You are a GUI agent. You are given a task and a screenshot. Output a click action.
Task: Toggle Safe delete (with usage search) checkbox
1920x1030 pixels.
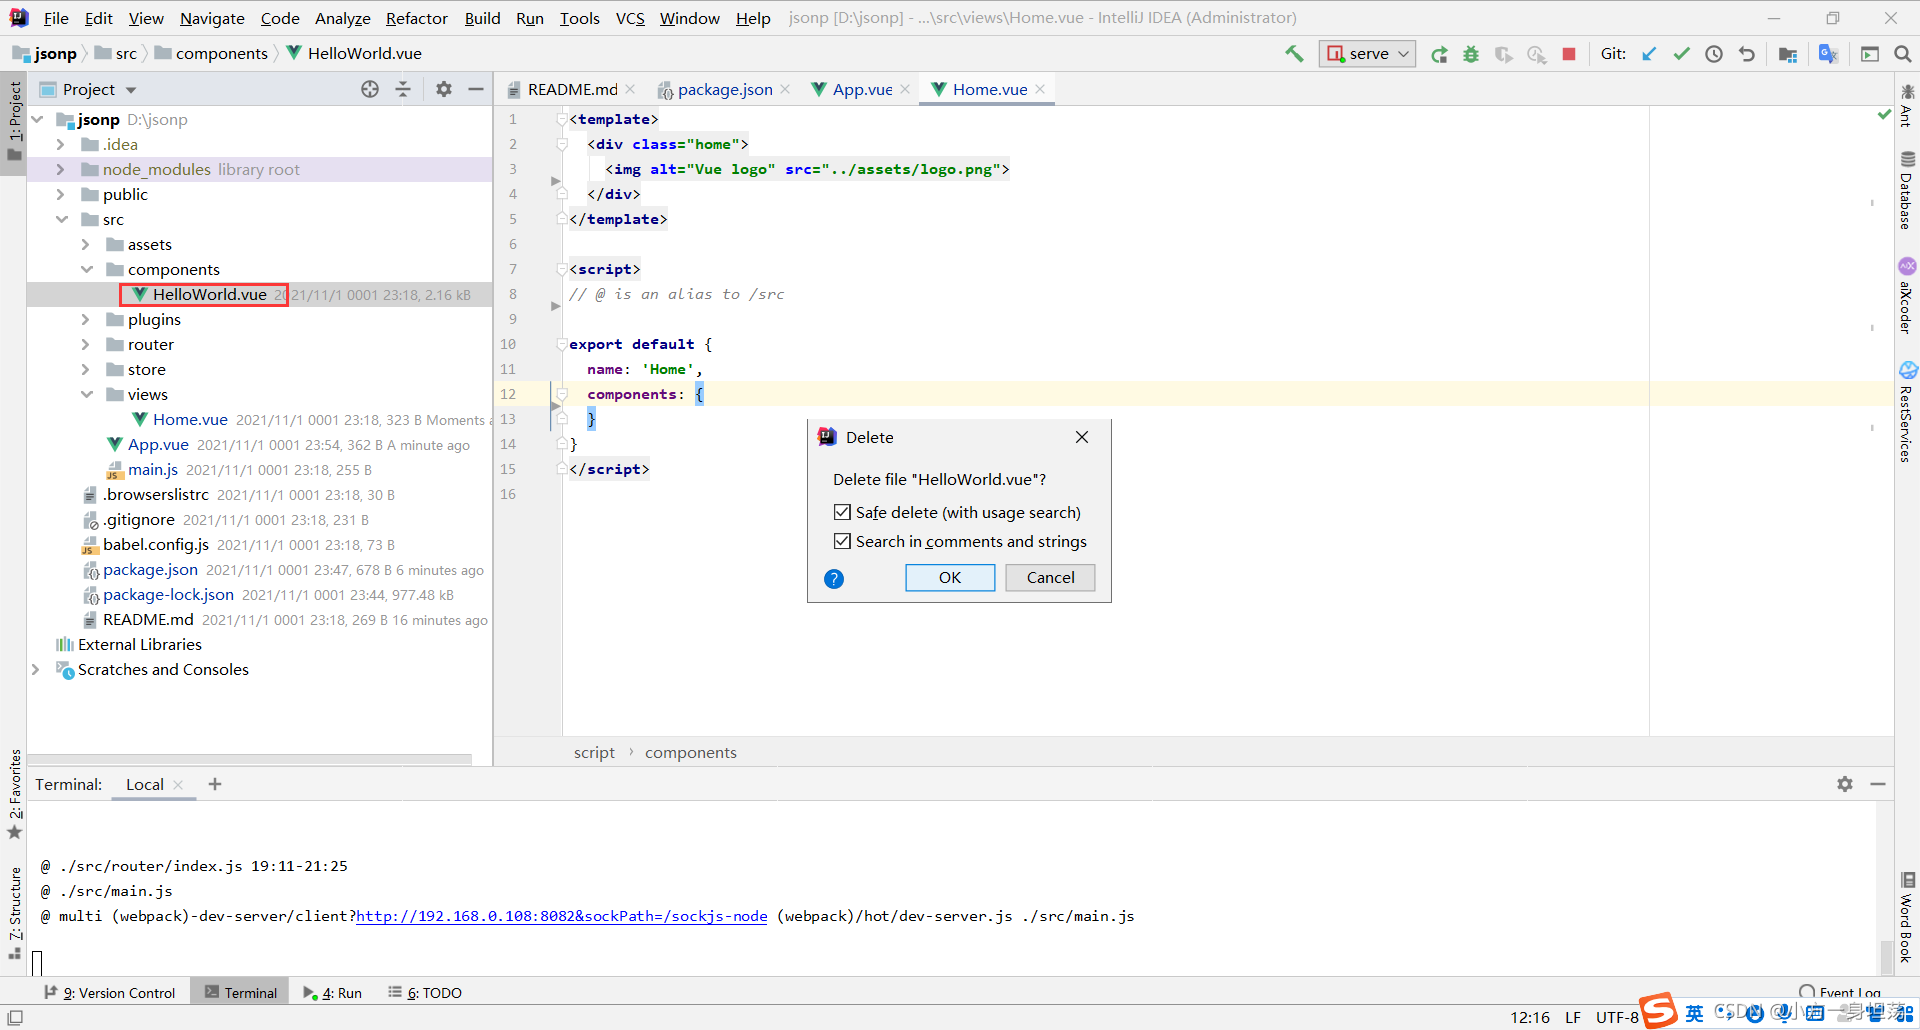(x=842, y=512)
